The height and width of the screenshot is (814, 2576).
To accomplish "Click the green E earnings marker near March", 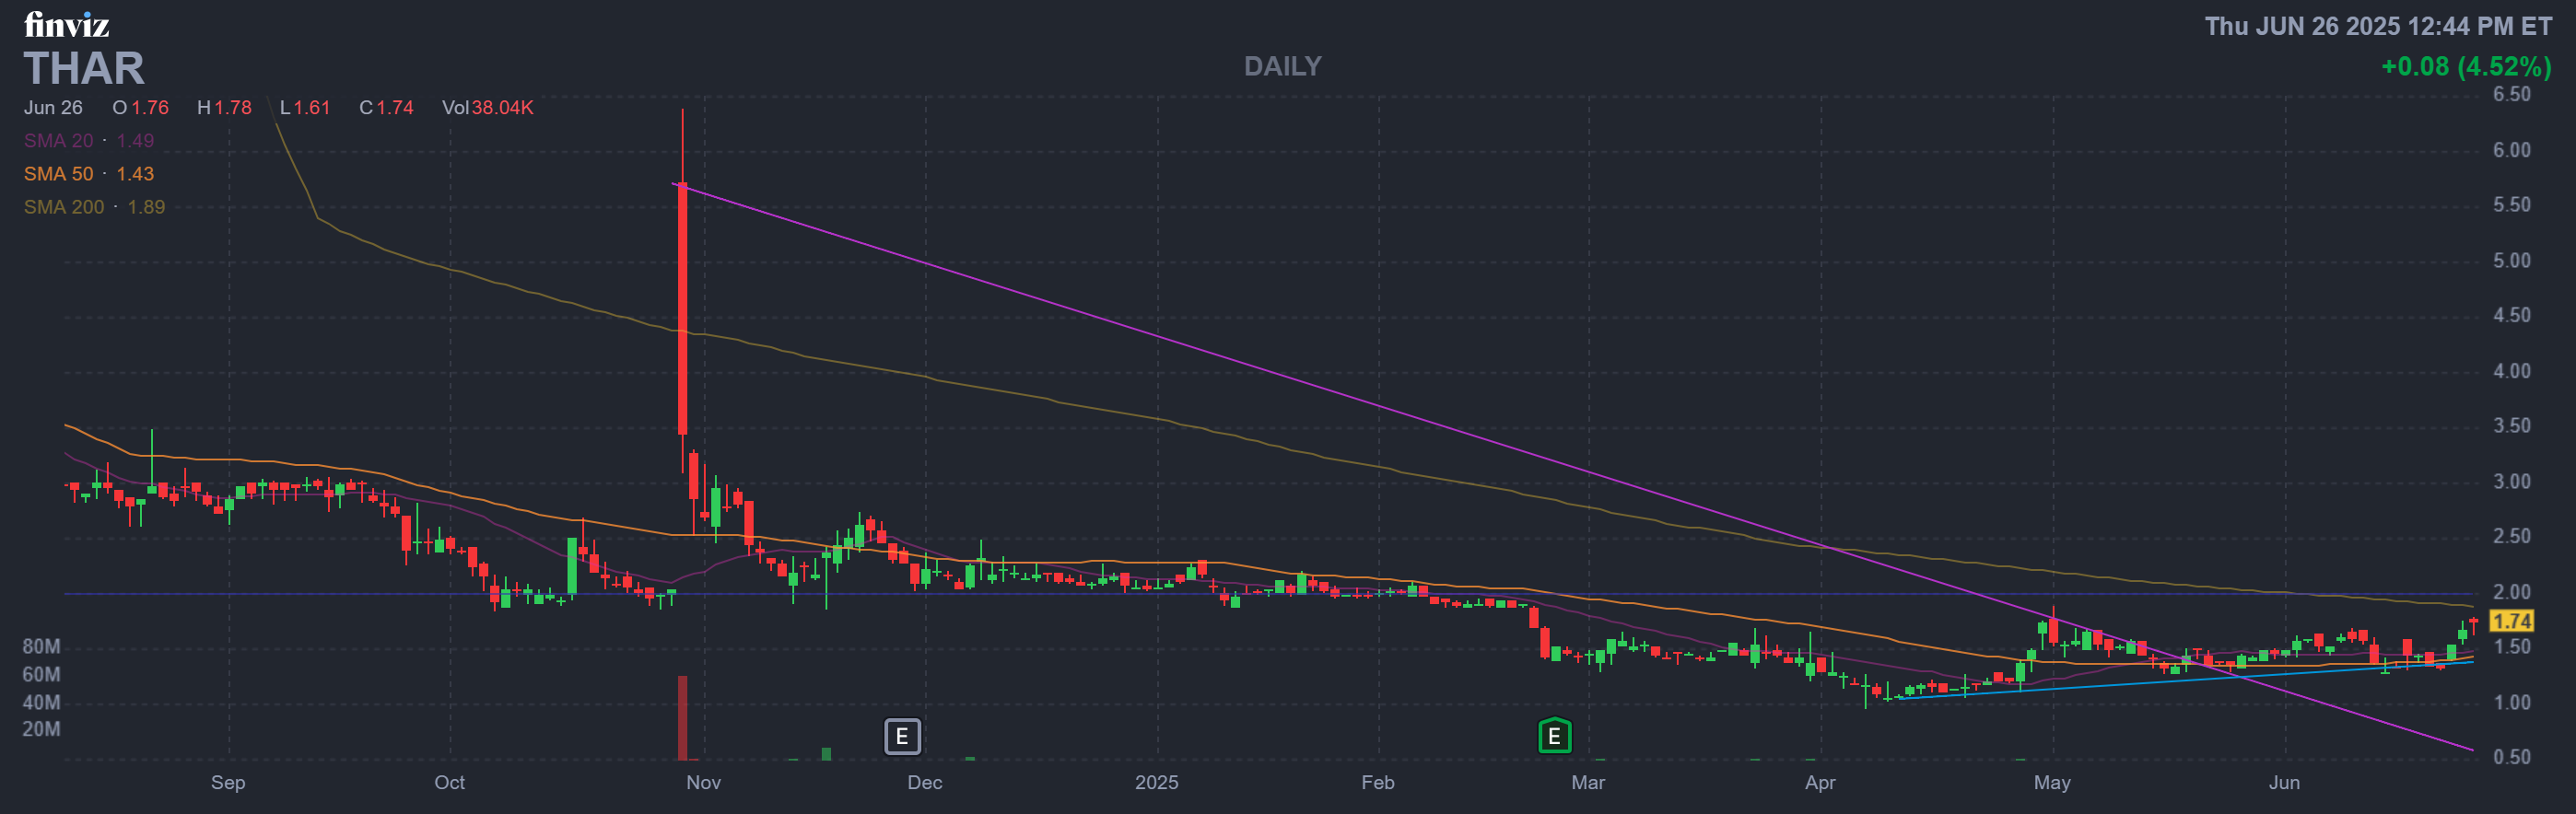I will (1554, 737).
